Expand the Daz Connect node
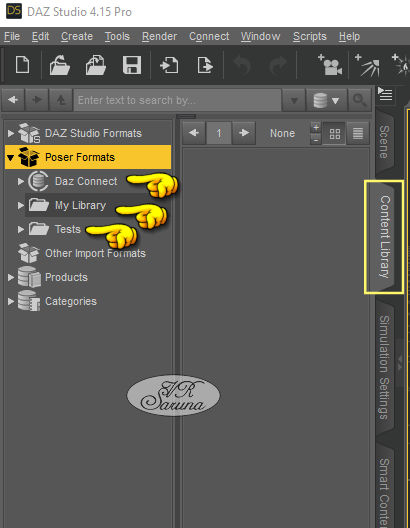This screenshot has height=528, width=410. click(21, 181)
